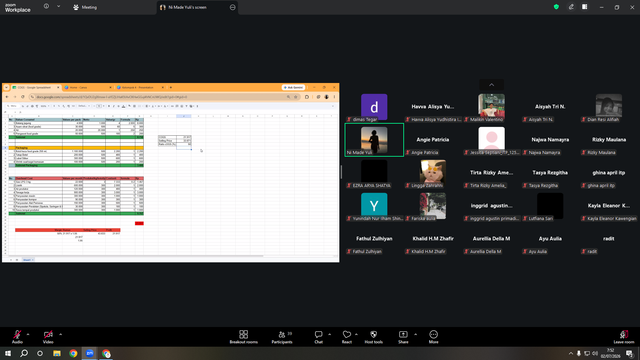This screenshot has height=360, width=640.
Task: Click Angie Patricia participant tile
Action: pyautogui.click(x=433, y=140)
